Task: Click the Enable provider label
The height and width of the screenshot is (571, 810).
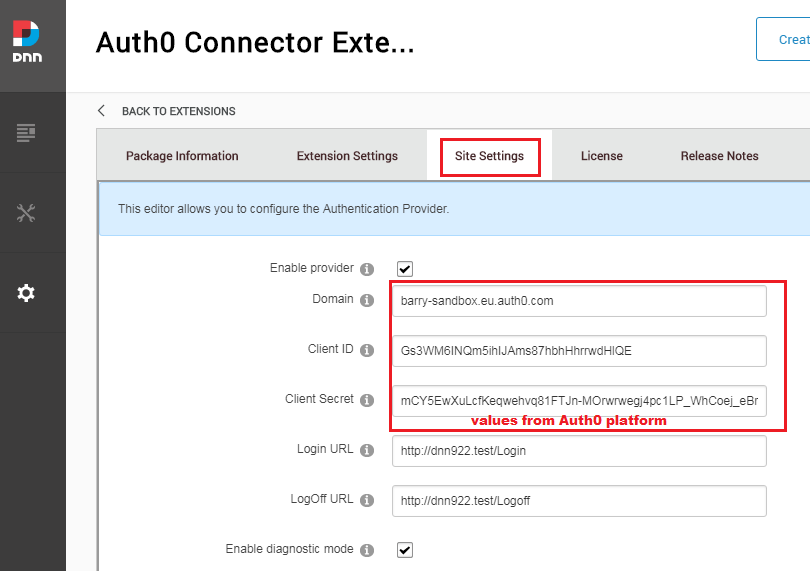Action: pos(311,268)
